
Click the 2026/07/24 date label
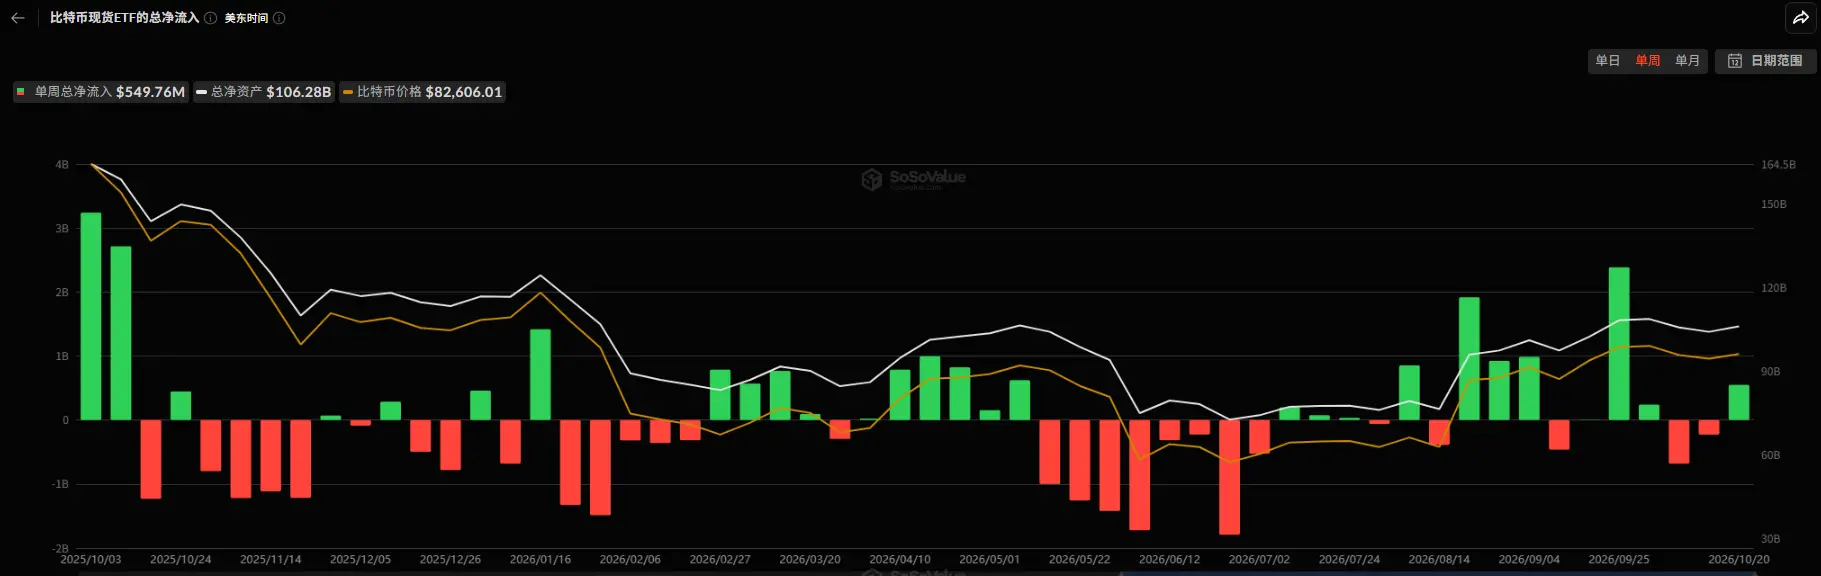pos(1350,560)
